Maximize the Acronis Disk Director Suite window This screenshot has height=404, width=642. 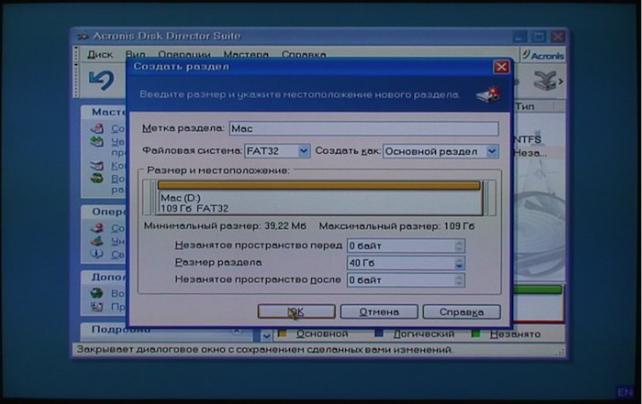coord(538,37)
